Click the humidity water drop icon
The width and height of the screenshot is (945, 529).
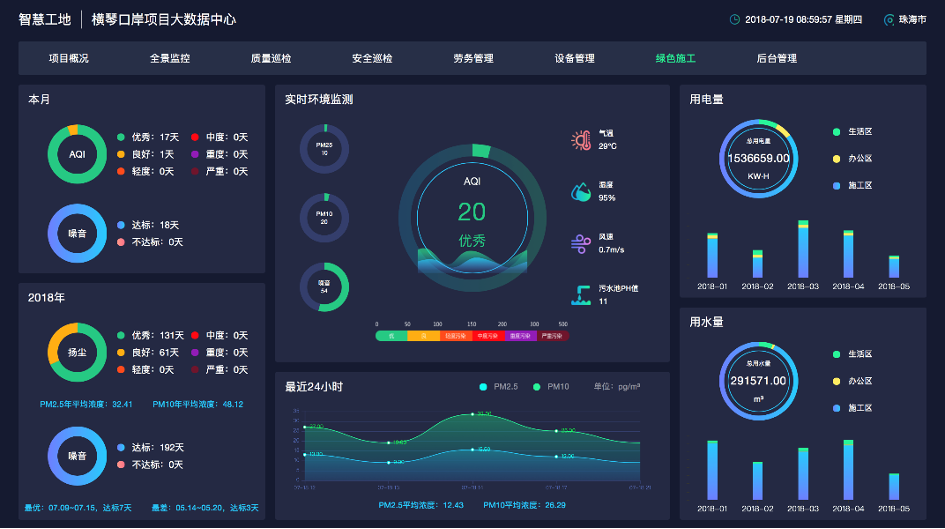pyautogui.click(x=581, y=192)
